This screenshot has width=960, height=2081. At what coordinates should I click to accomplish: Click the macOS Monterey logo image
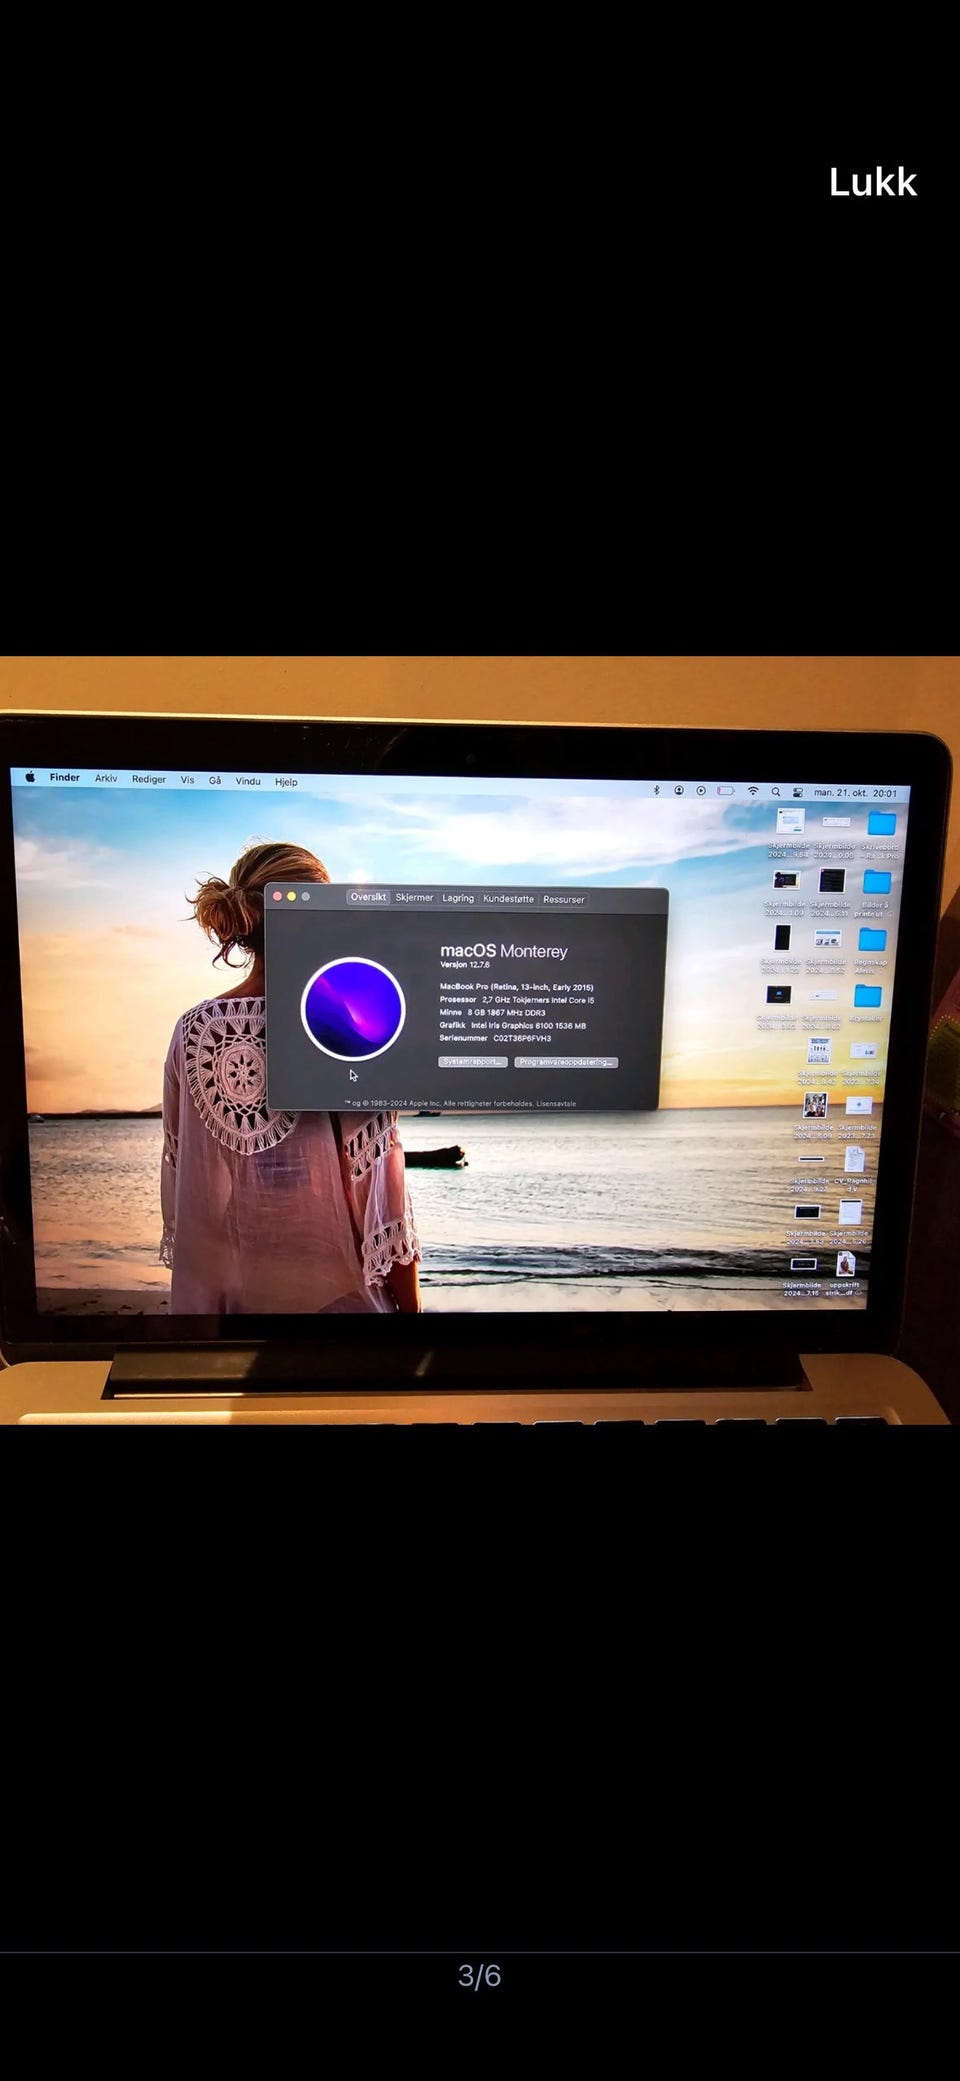[353, 1009]
